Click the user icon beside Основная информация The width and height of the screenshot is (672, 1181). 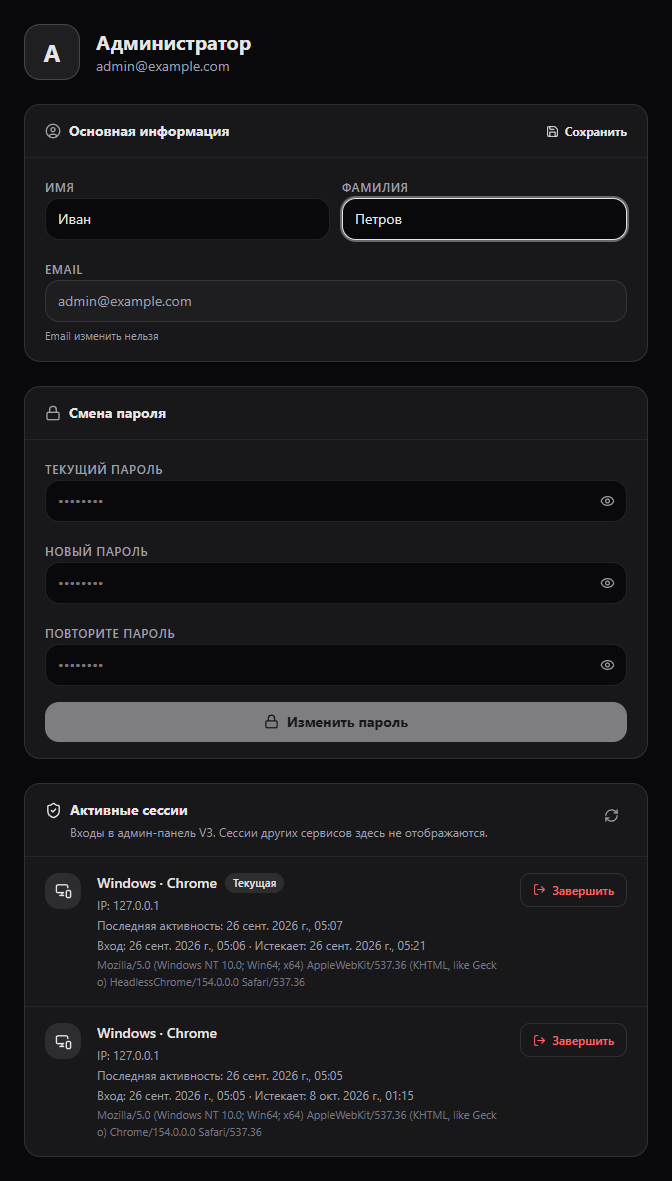click(53, 131)
